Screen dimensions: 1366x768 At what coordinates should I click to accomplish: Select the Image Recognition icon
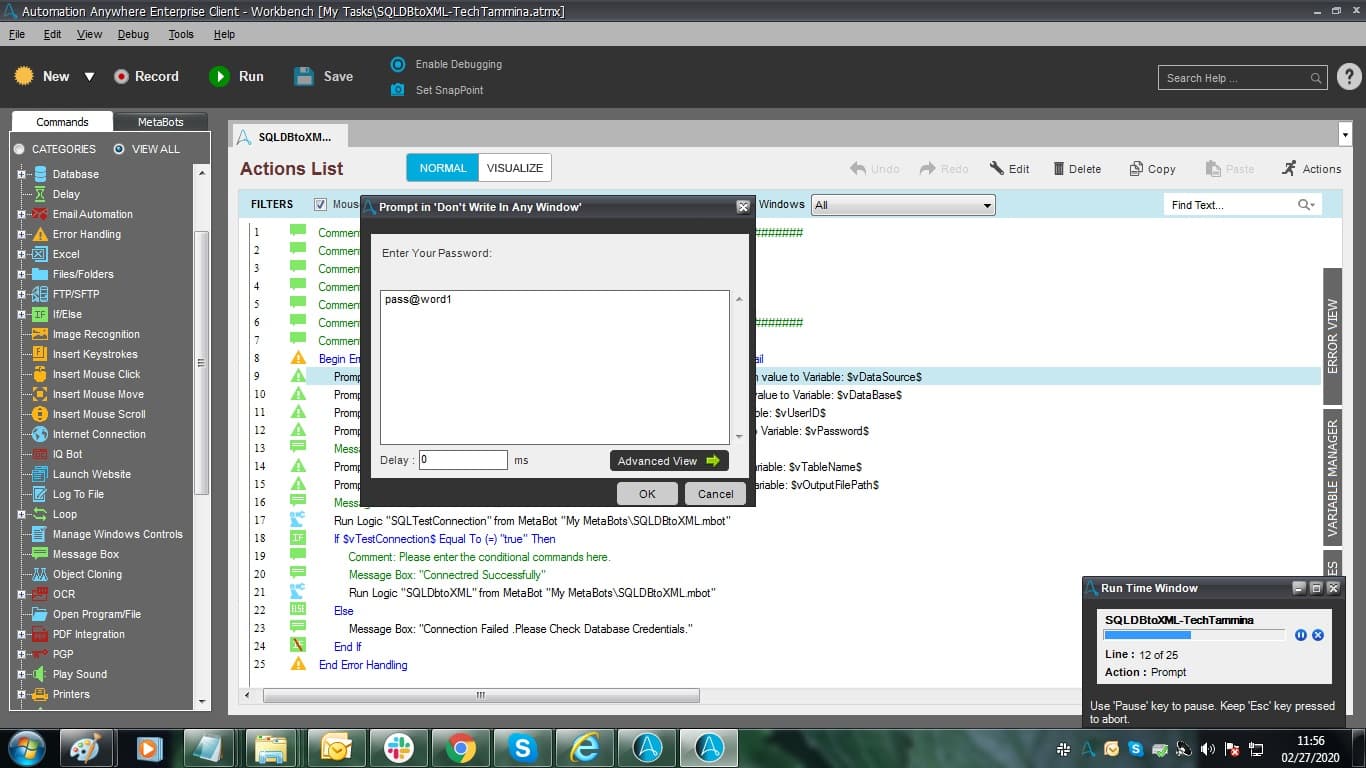coord(40,334)
